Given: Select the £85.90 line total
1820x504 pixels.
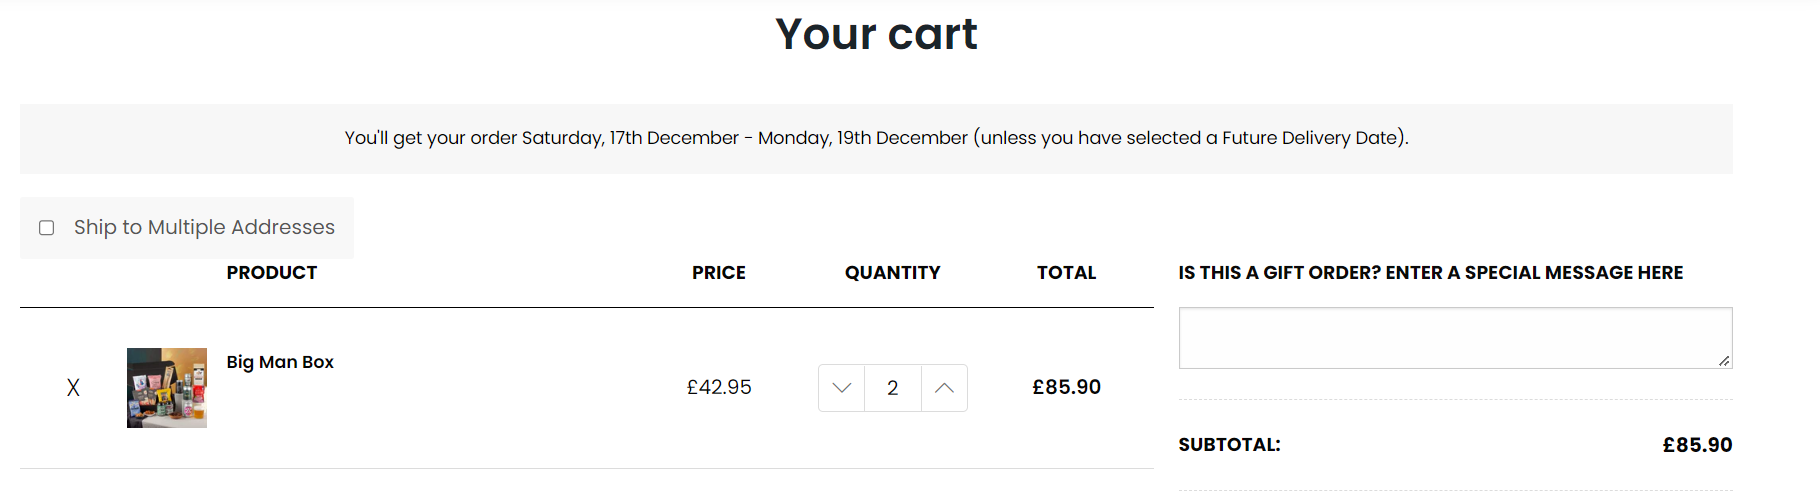Looking at the screenshot, I should point(1066,387).
